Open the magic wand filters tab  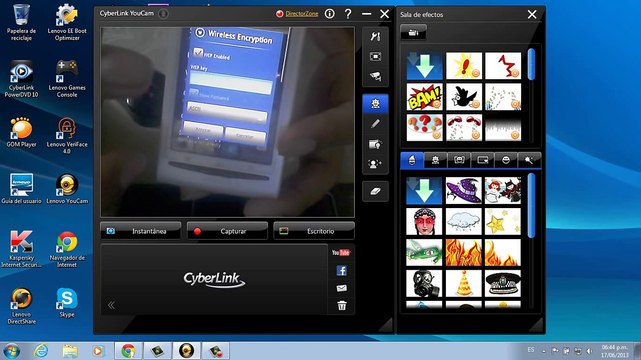tap(529, 160)
